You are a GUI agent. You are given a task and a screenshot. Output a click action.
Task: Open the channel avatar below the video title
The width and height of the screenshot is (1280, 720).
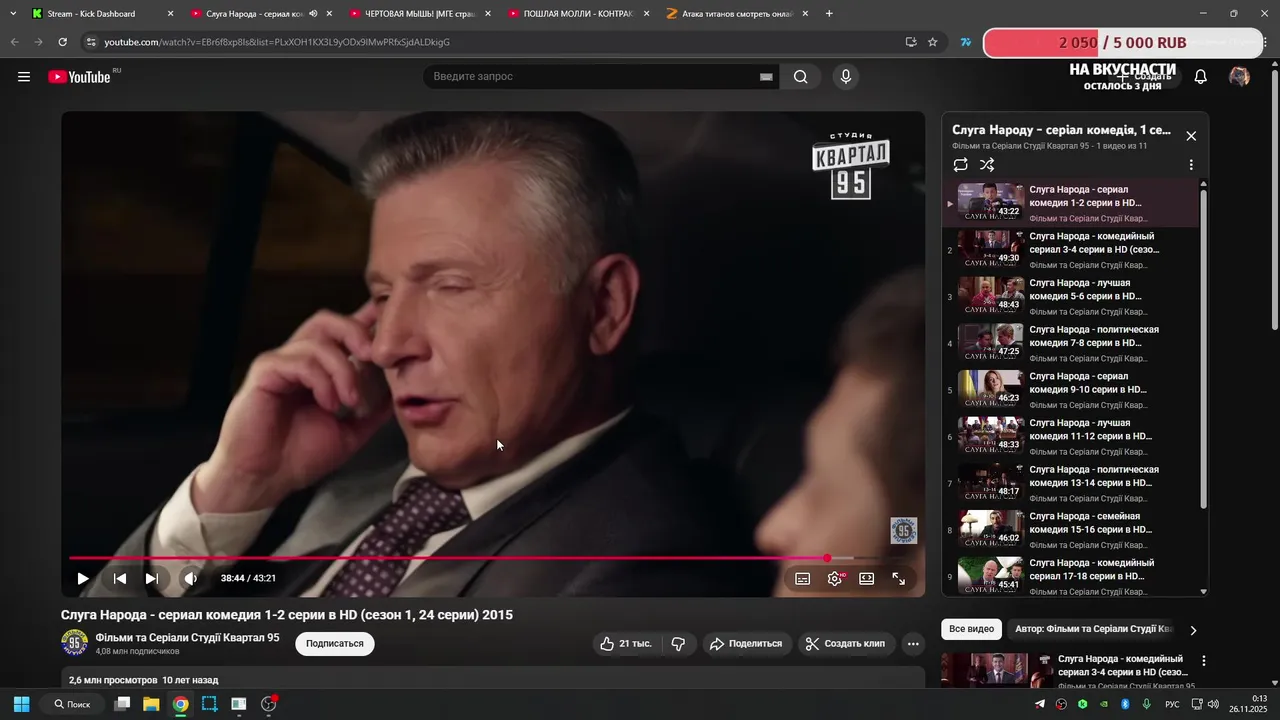click(x=75, y=643)
